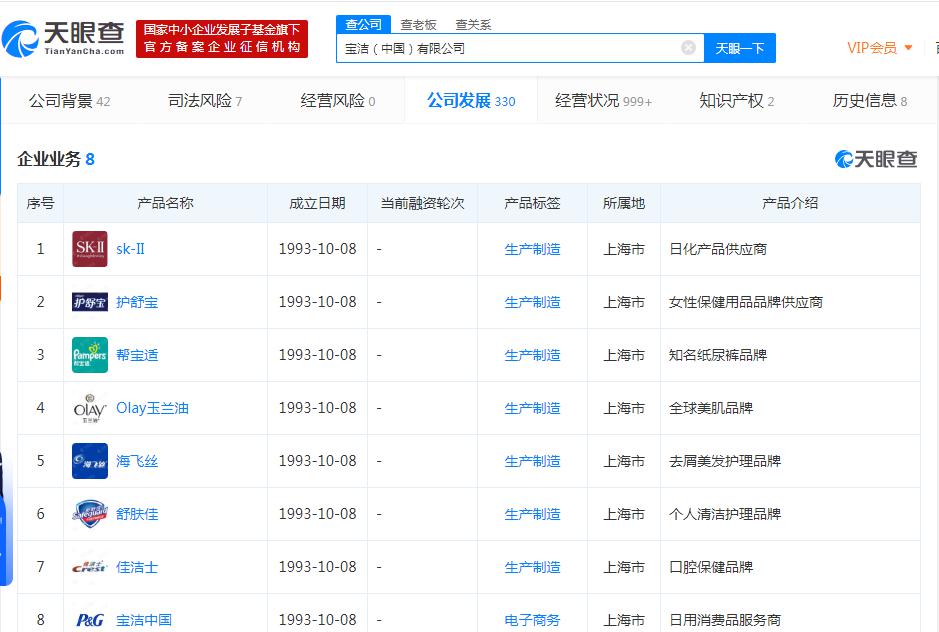Click the 产品介绍 column header
The height and width of the screenshot is (632, 939).
tap(790, 203)
